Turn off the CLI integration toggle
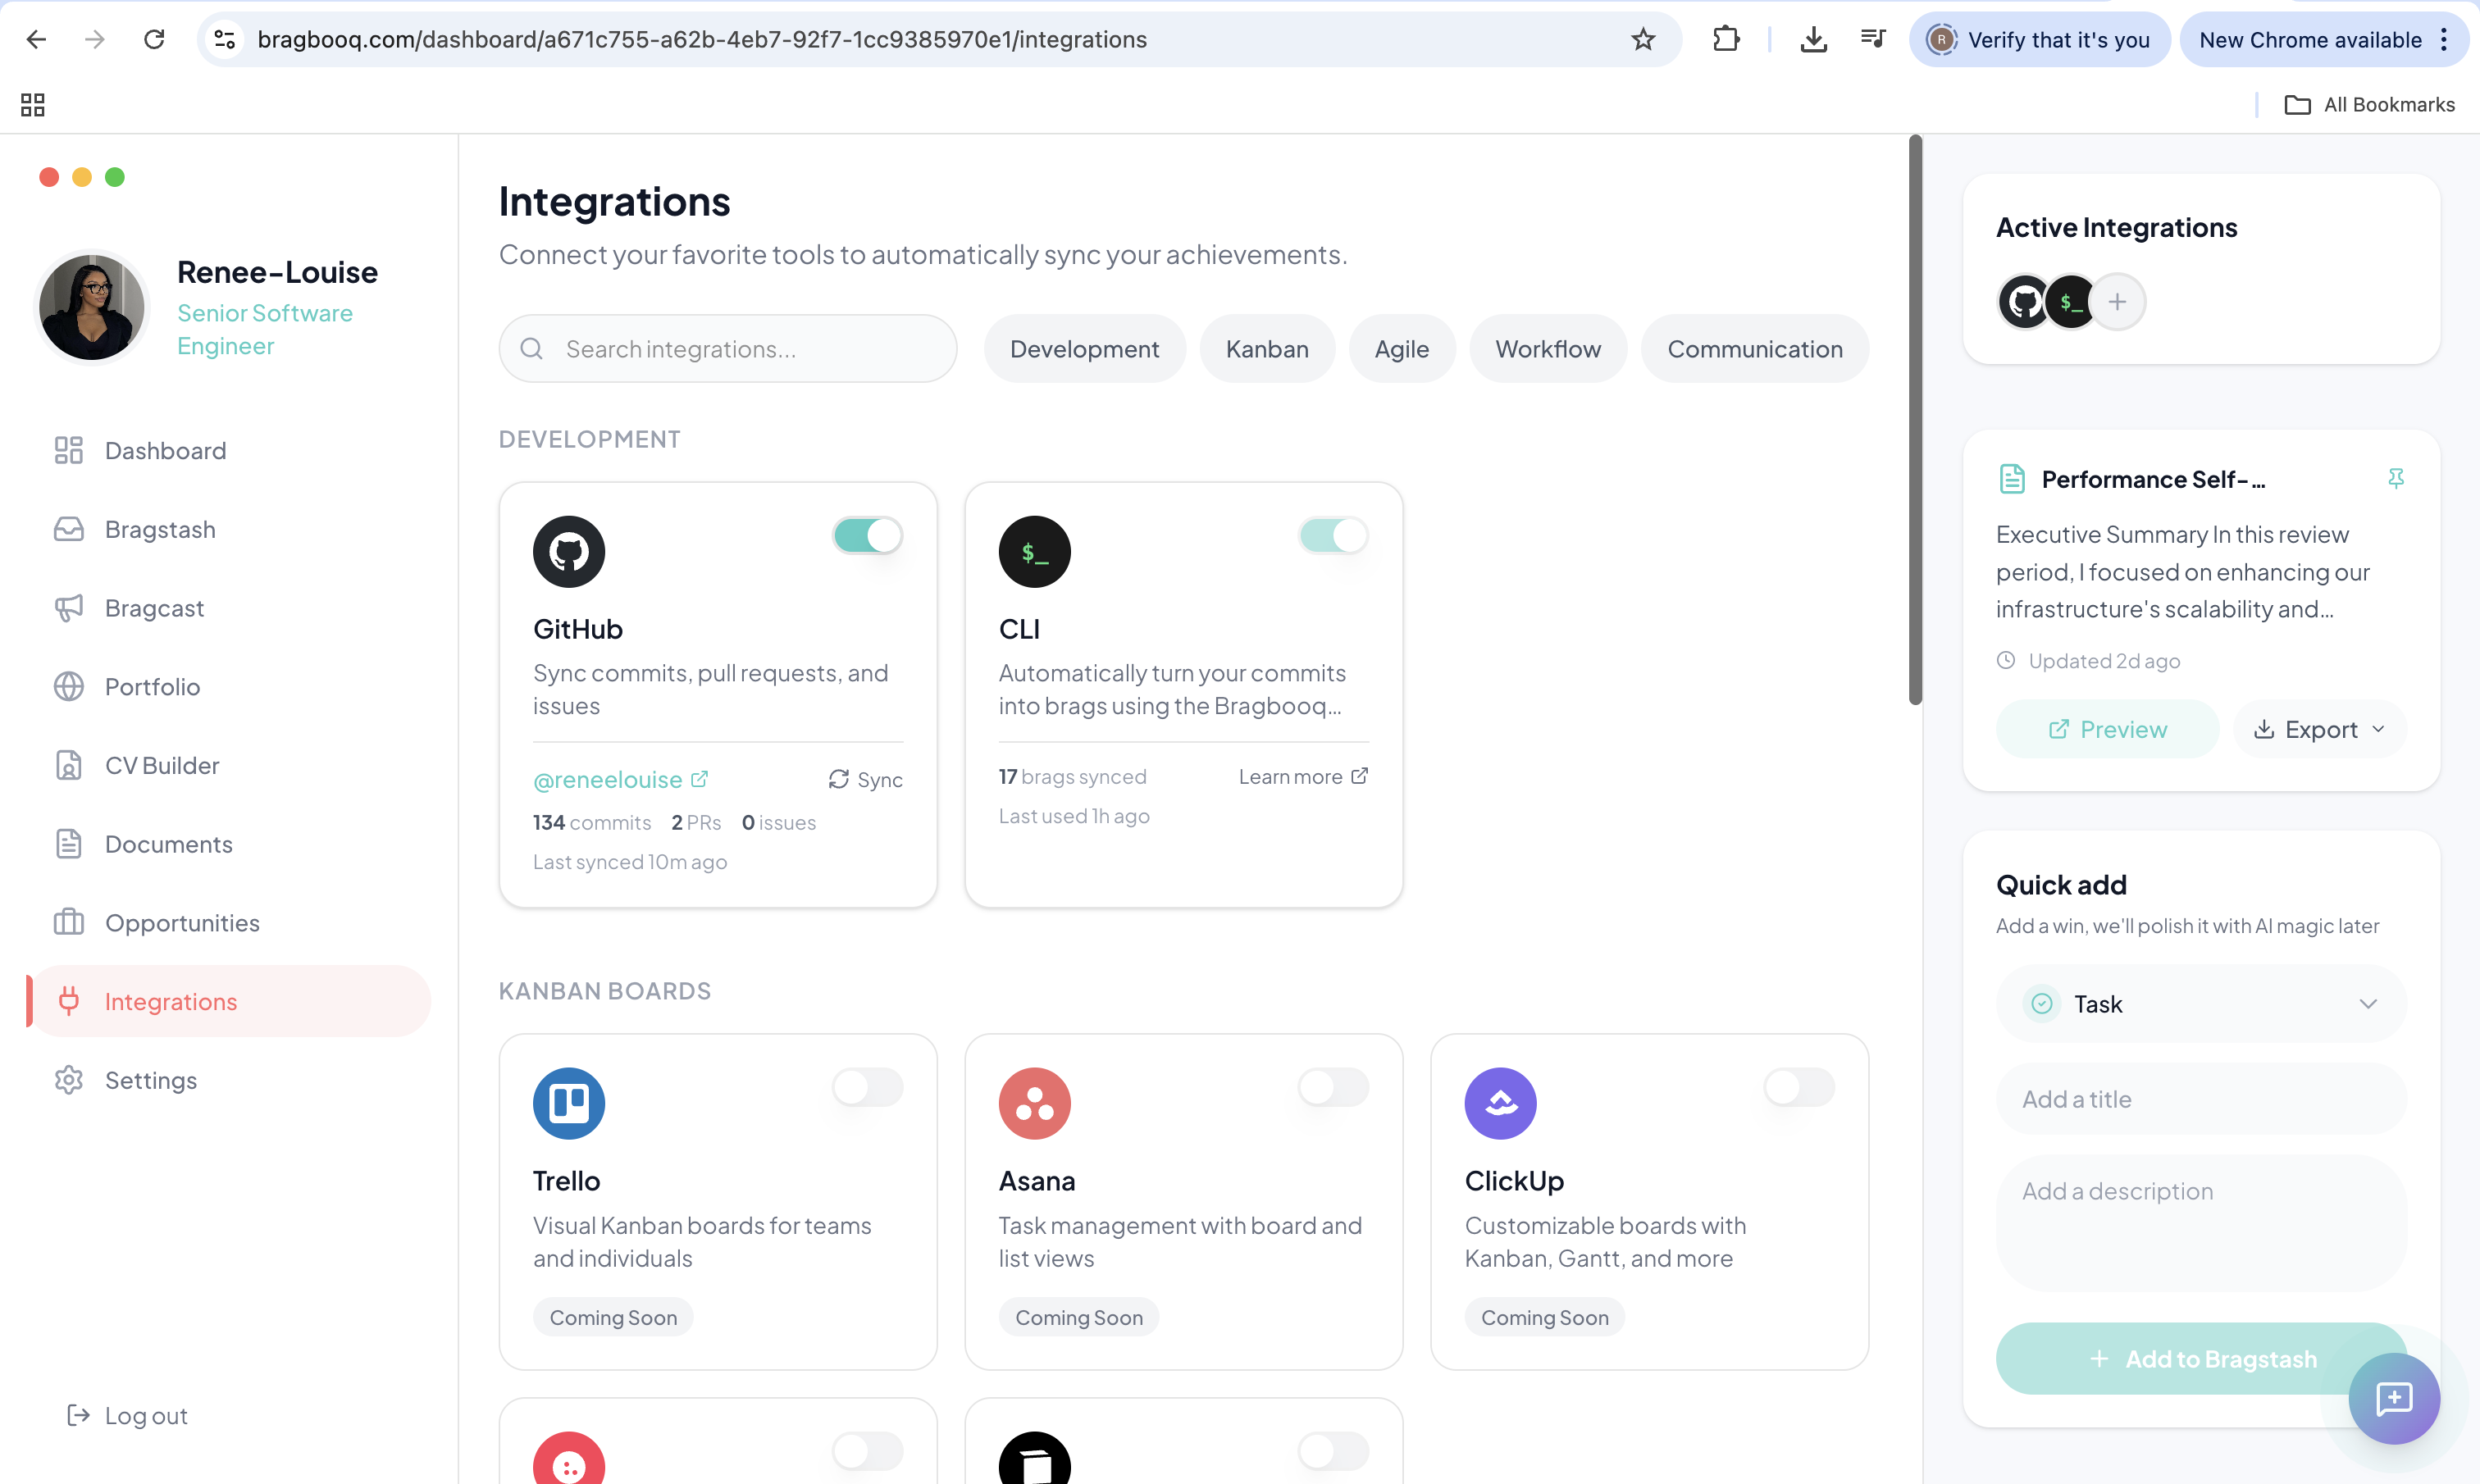 1332,536
